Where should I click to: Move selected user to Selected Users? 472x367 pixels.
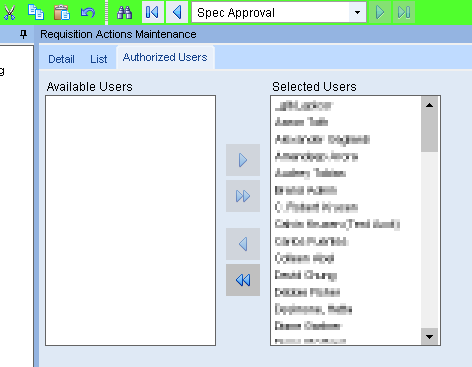243,160
